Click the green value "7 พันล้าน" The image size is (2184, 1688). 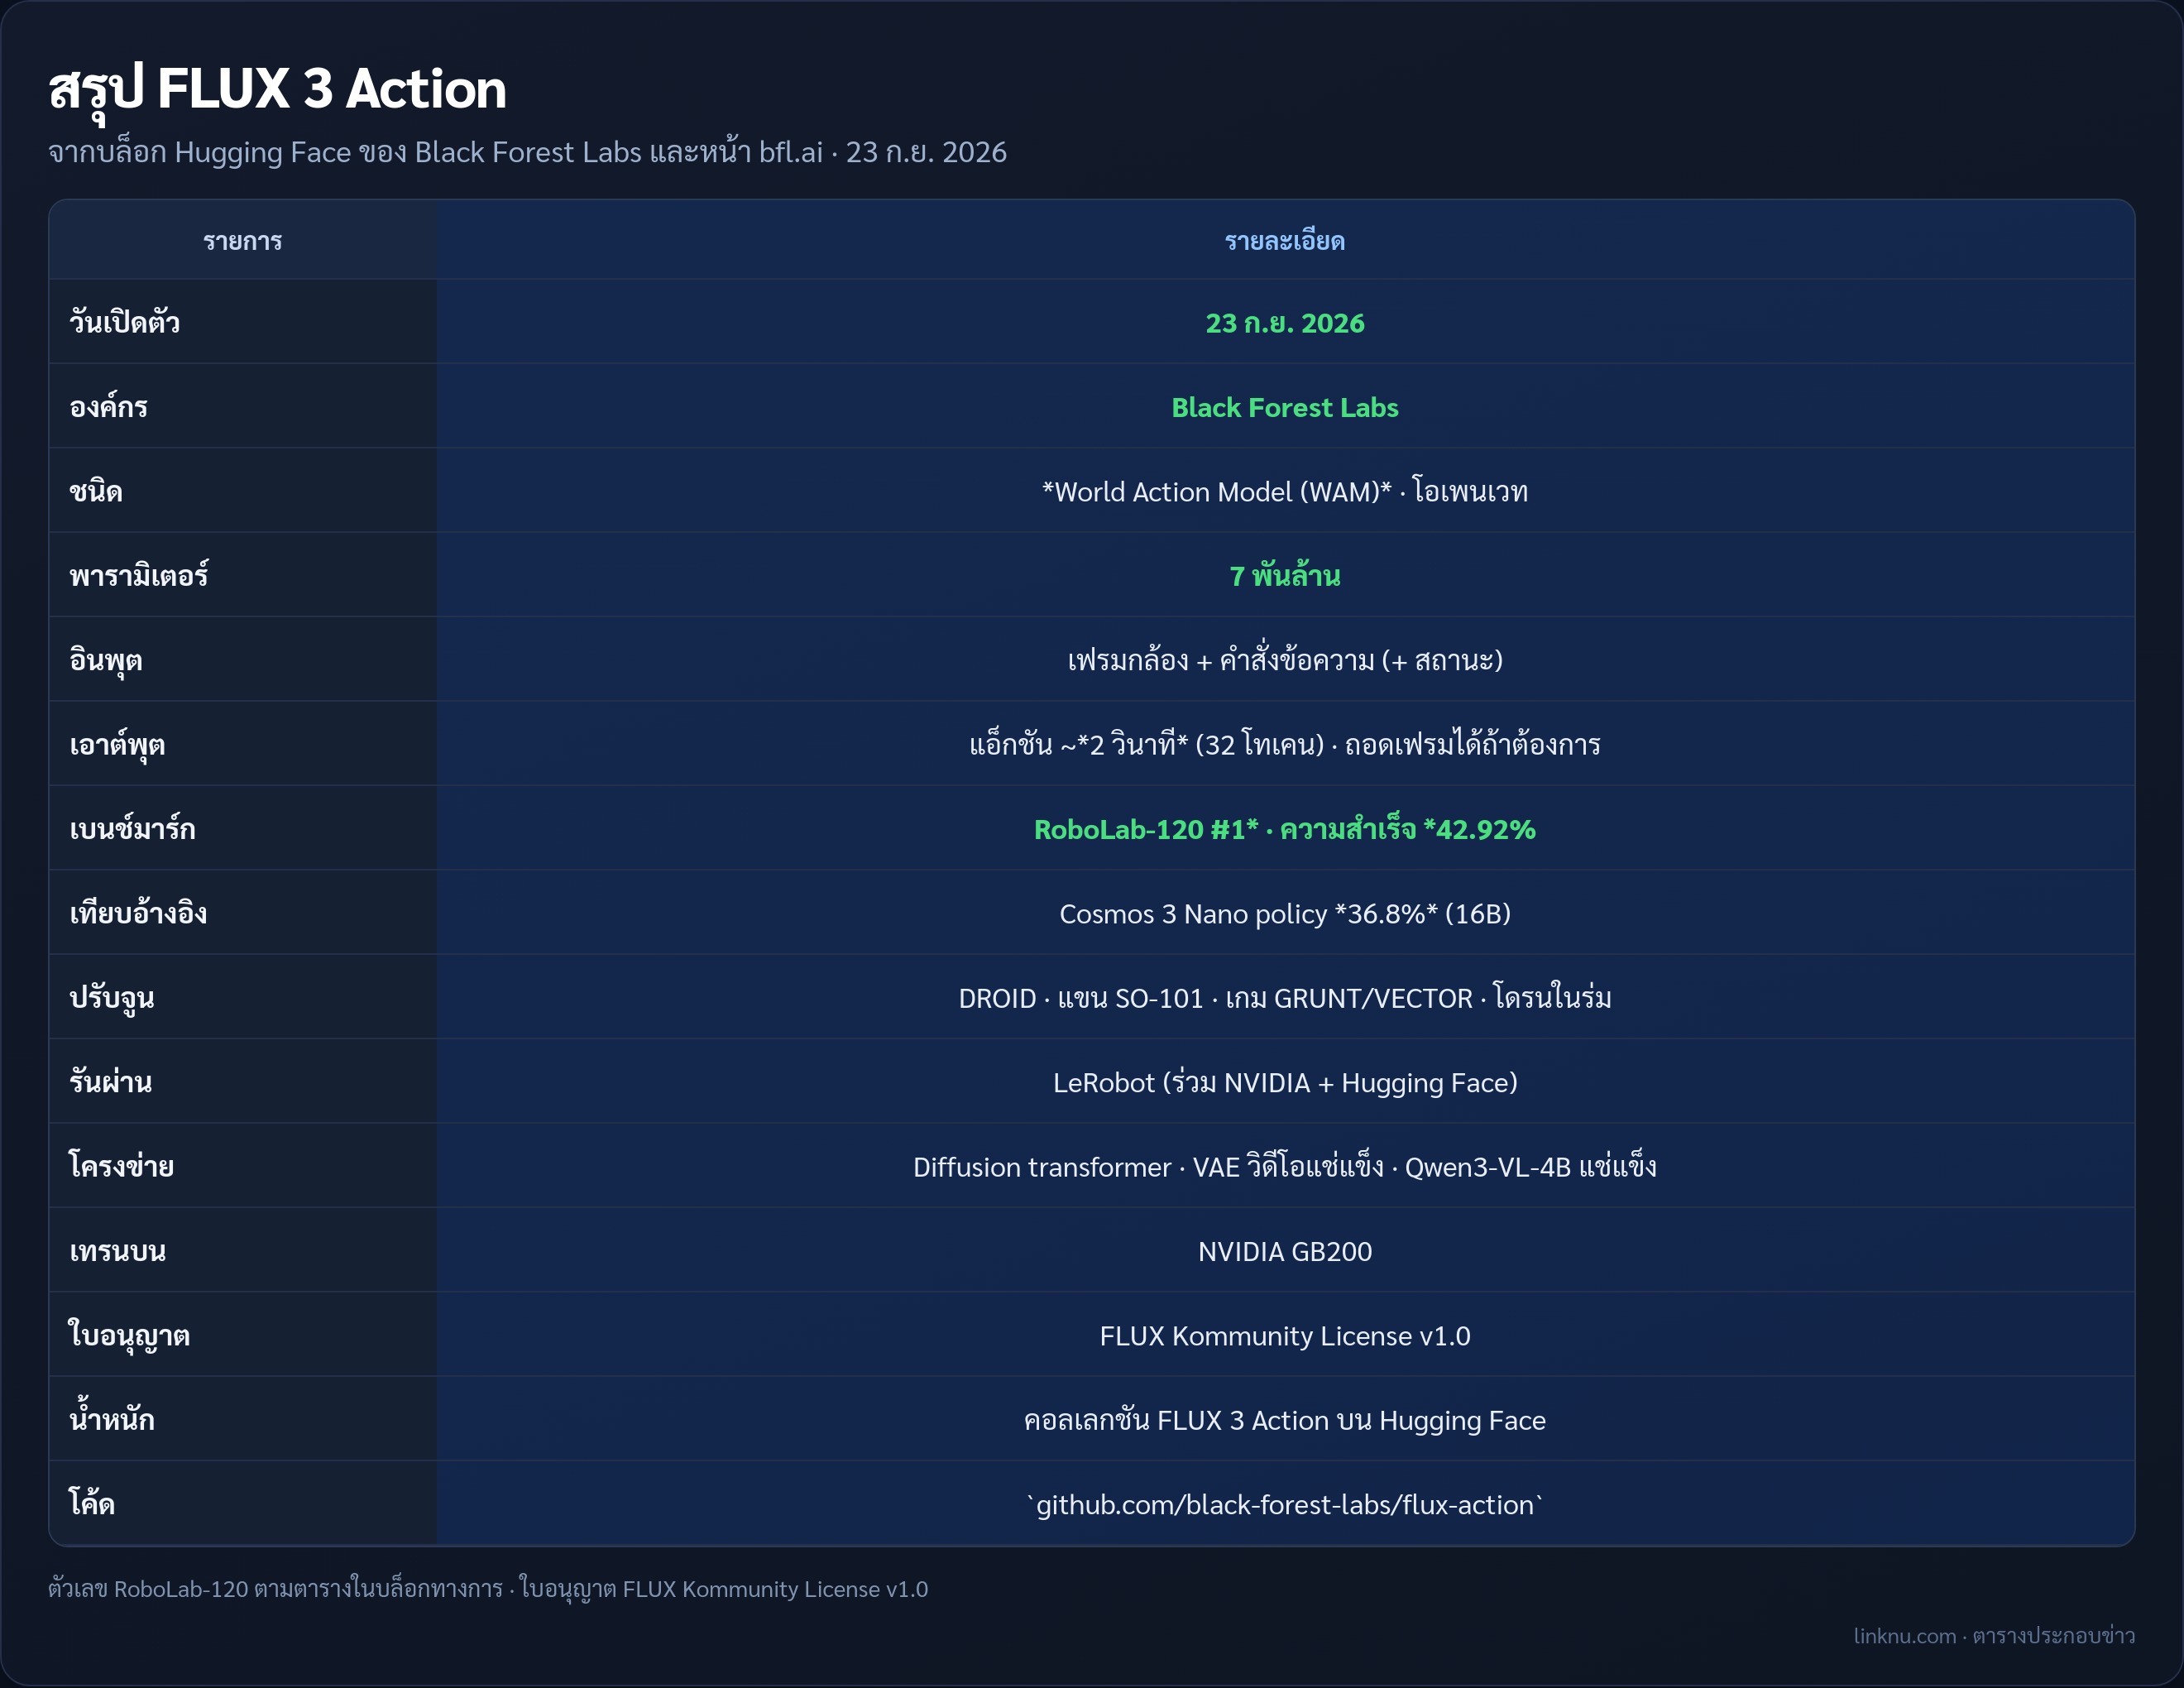pyautogui.click(x=1284, y=576)
